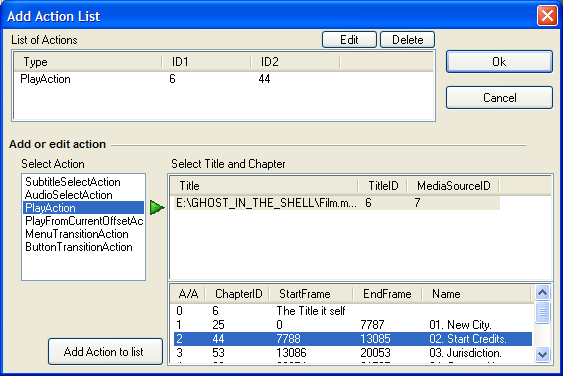
Task: Click the StartFrame column header
Action: tap(311, 294)
